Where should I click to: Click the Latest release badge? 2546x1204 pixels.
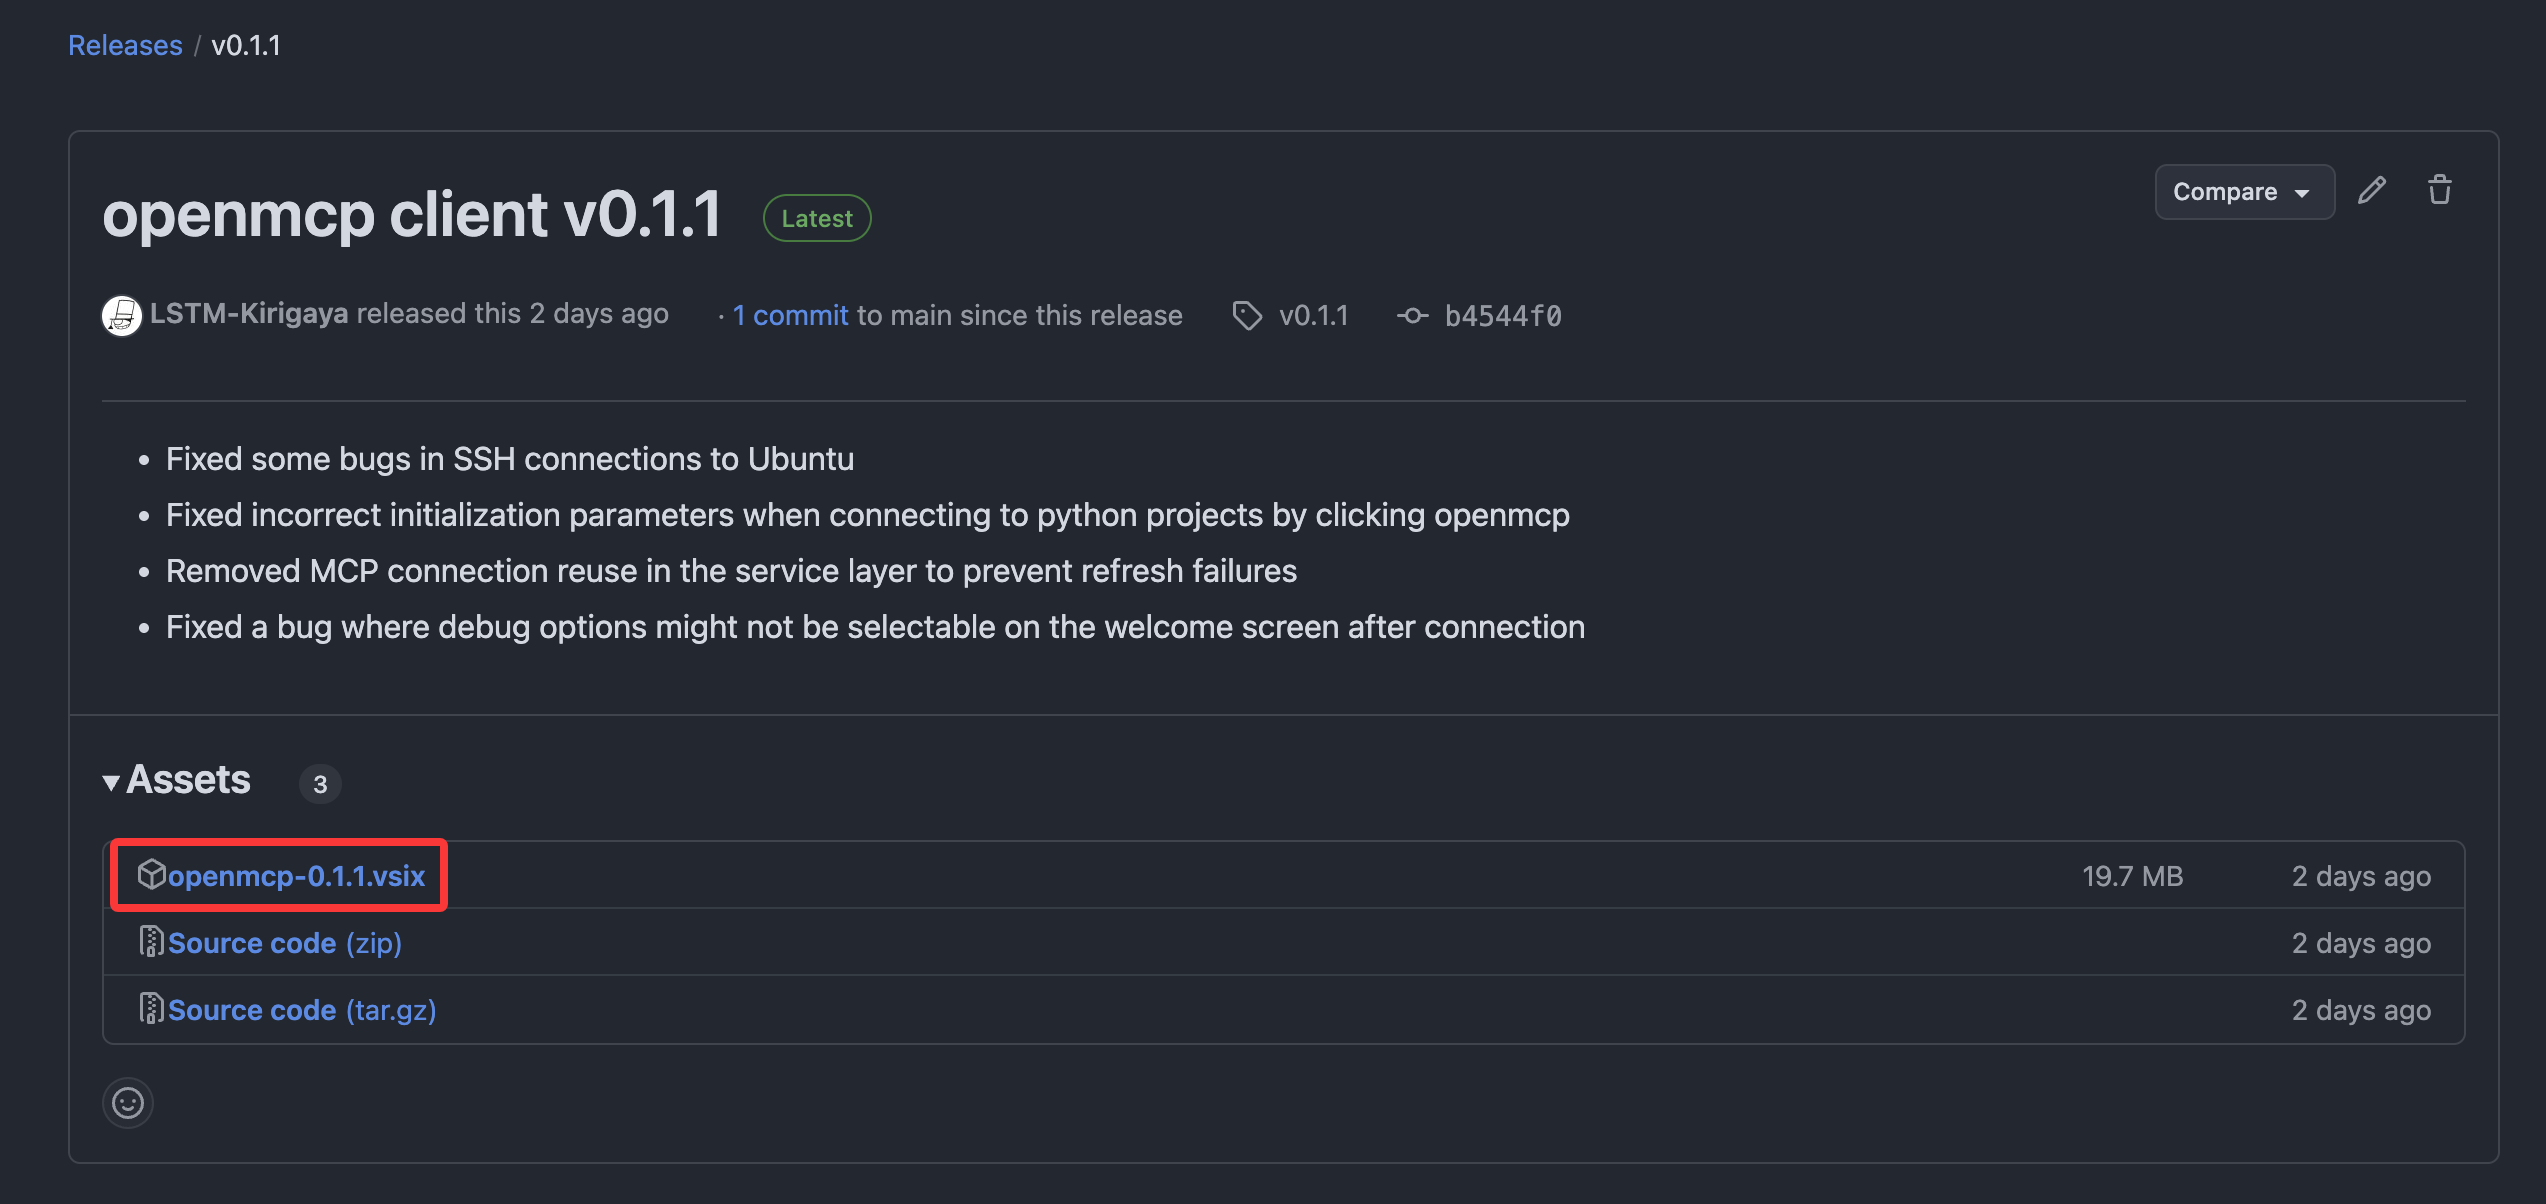pyautogui.click(x=816, y=218)
